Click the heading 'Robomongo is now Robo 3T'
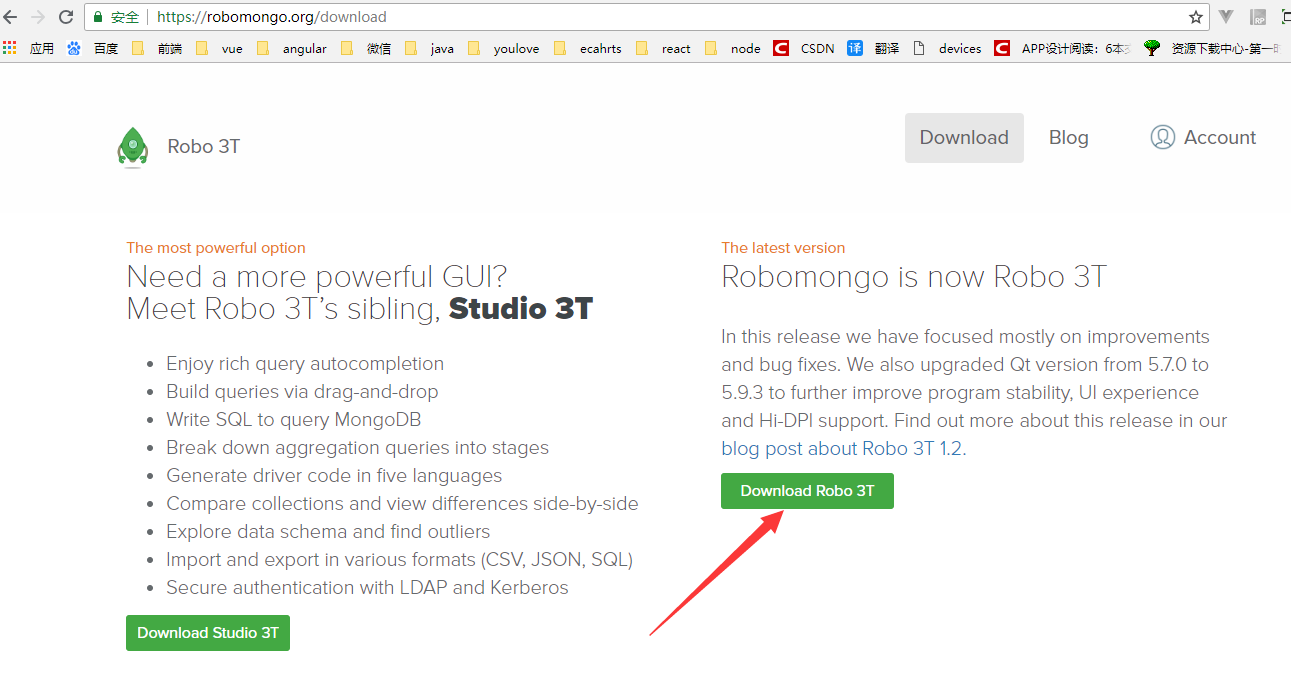Viewport: 1291px width, 698px height. (914, 277)
